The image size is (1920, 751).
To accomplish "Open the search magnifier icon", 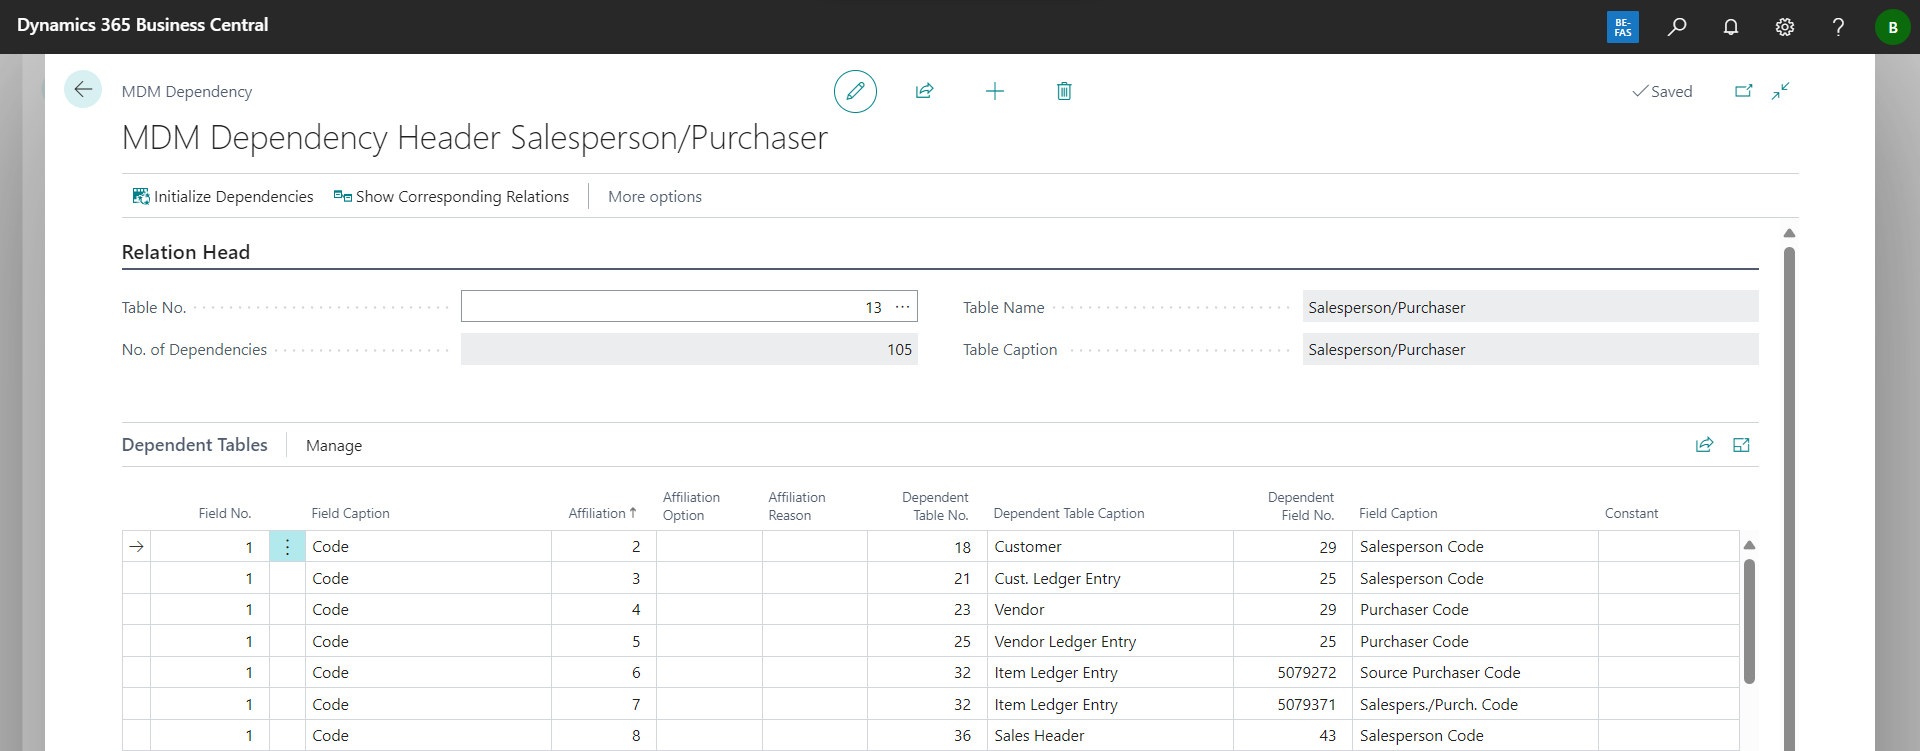I will [1677, 27].
